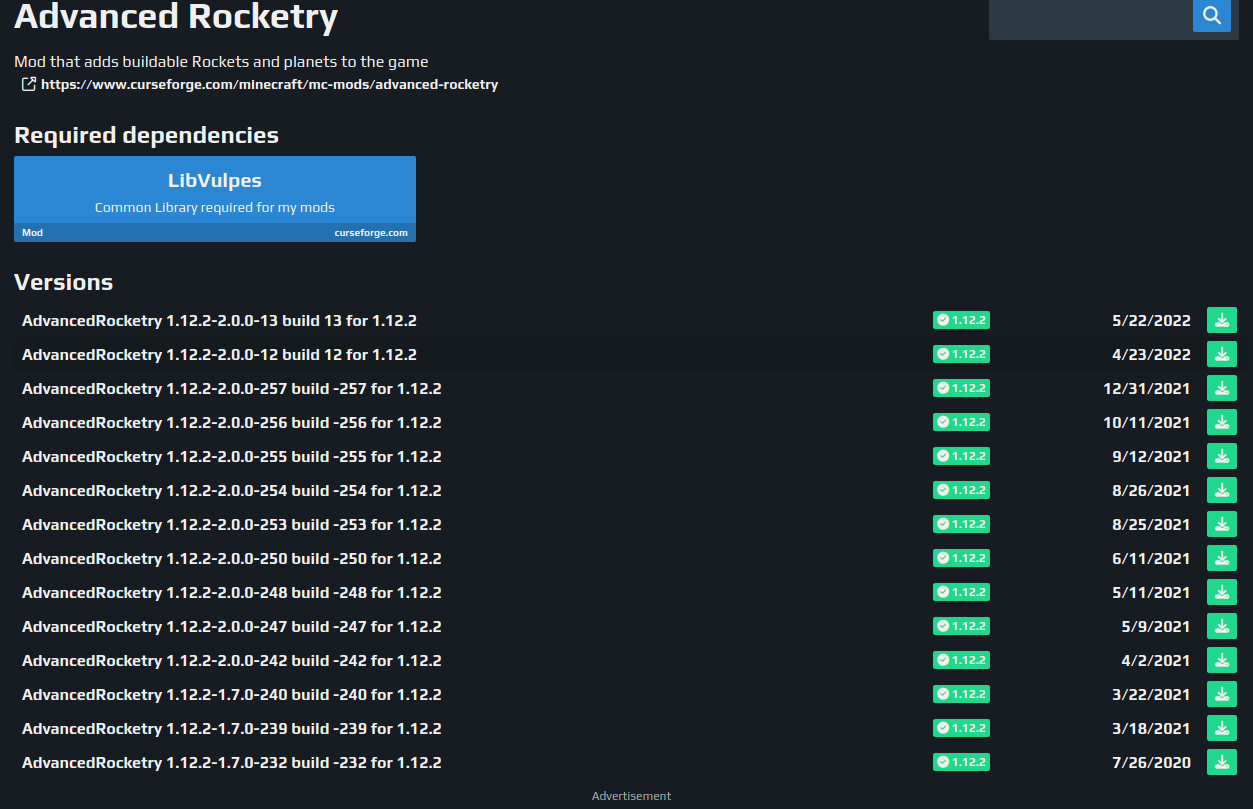Select AdvancedRocketry 1.12.2-2.0.0-257 version title
1253x809 pixels.
point(232,389)
